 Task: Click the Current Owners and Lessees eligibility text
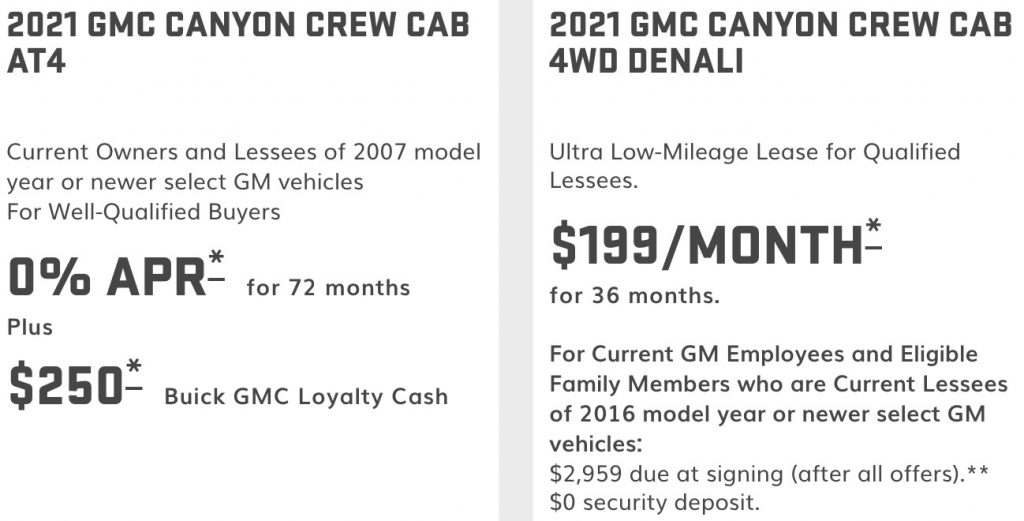pos(244,166)
